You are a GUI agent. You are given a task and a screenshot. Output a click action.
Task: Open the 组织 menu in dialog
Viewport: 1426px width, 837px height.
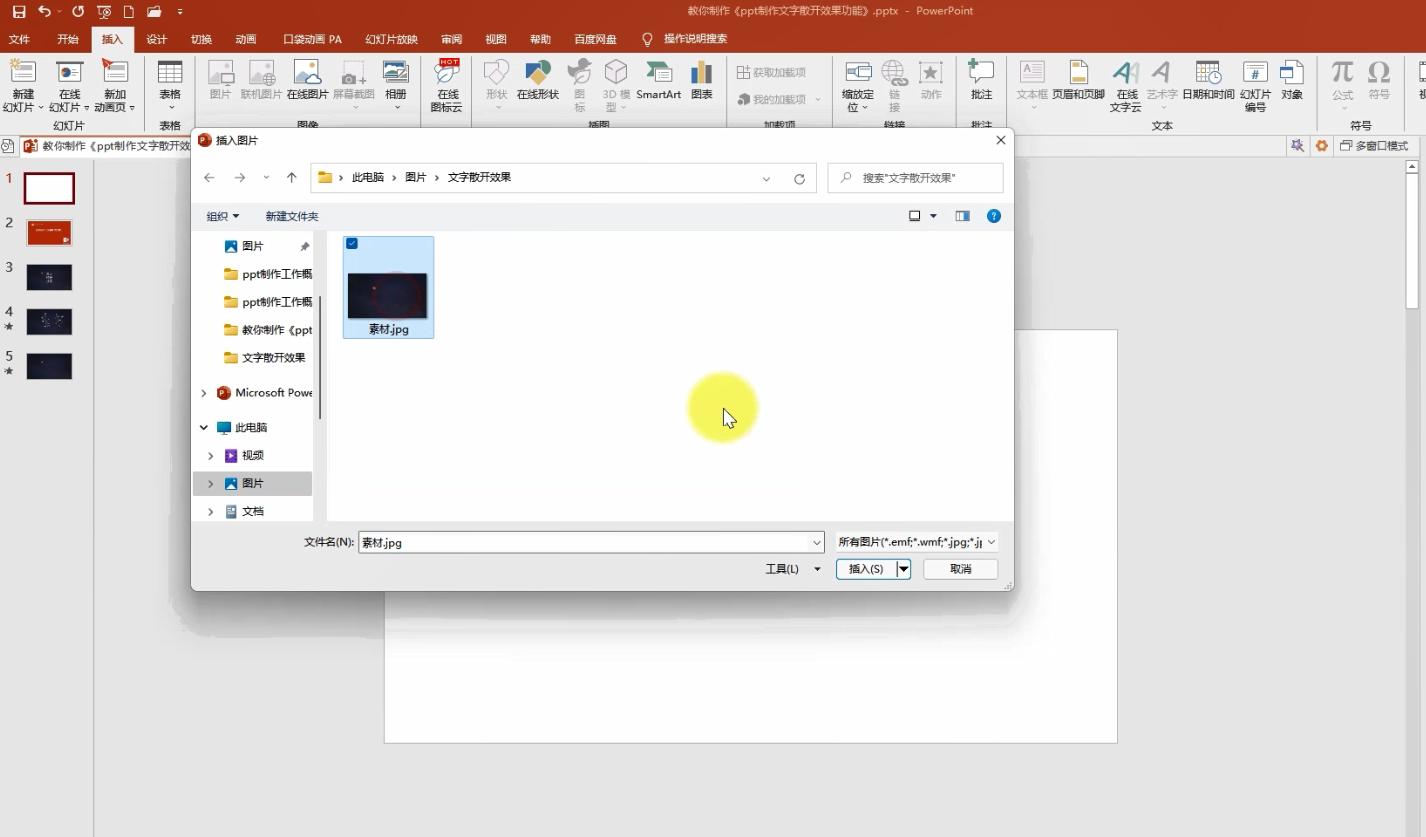[222, 216]
